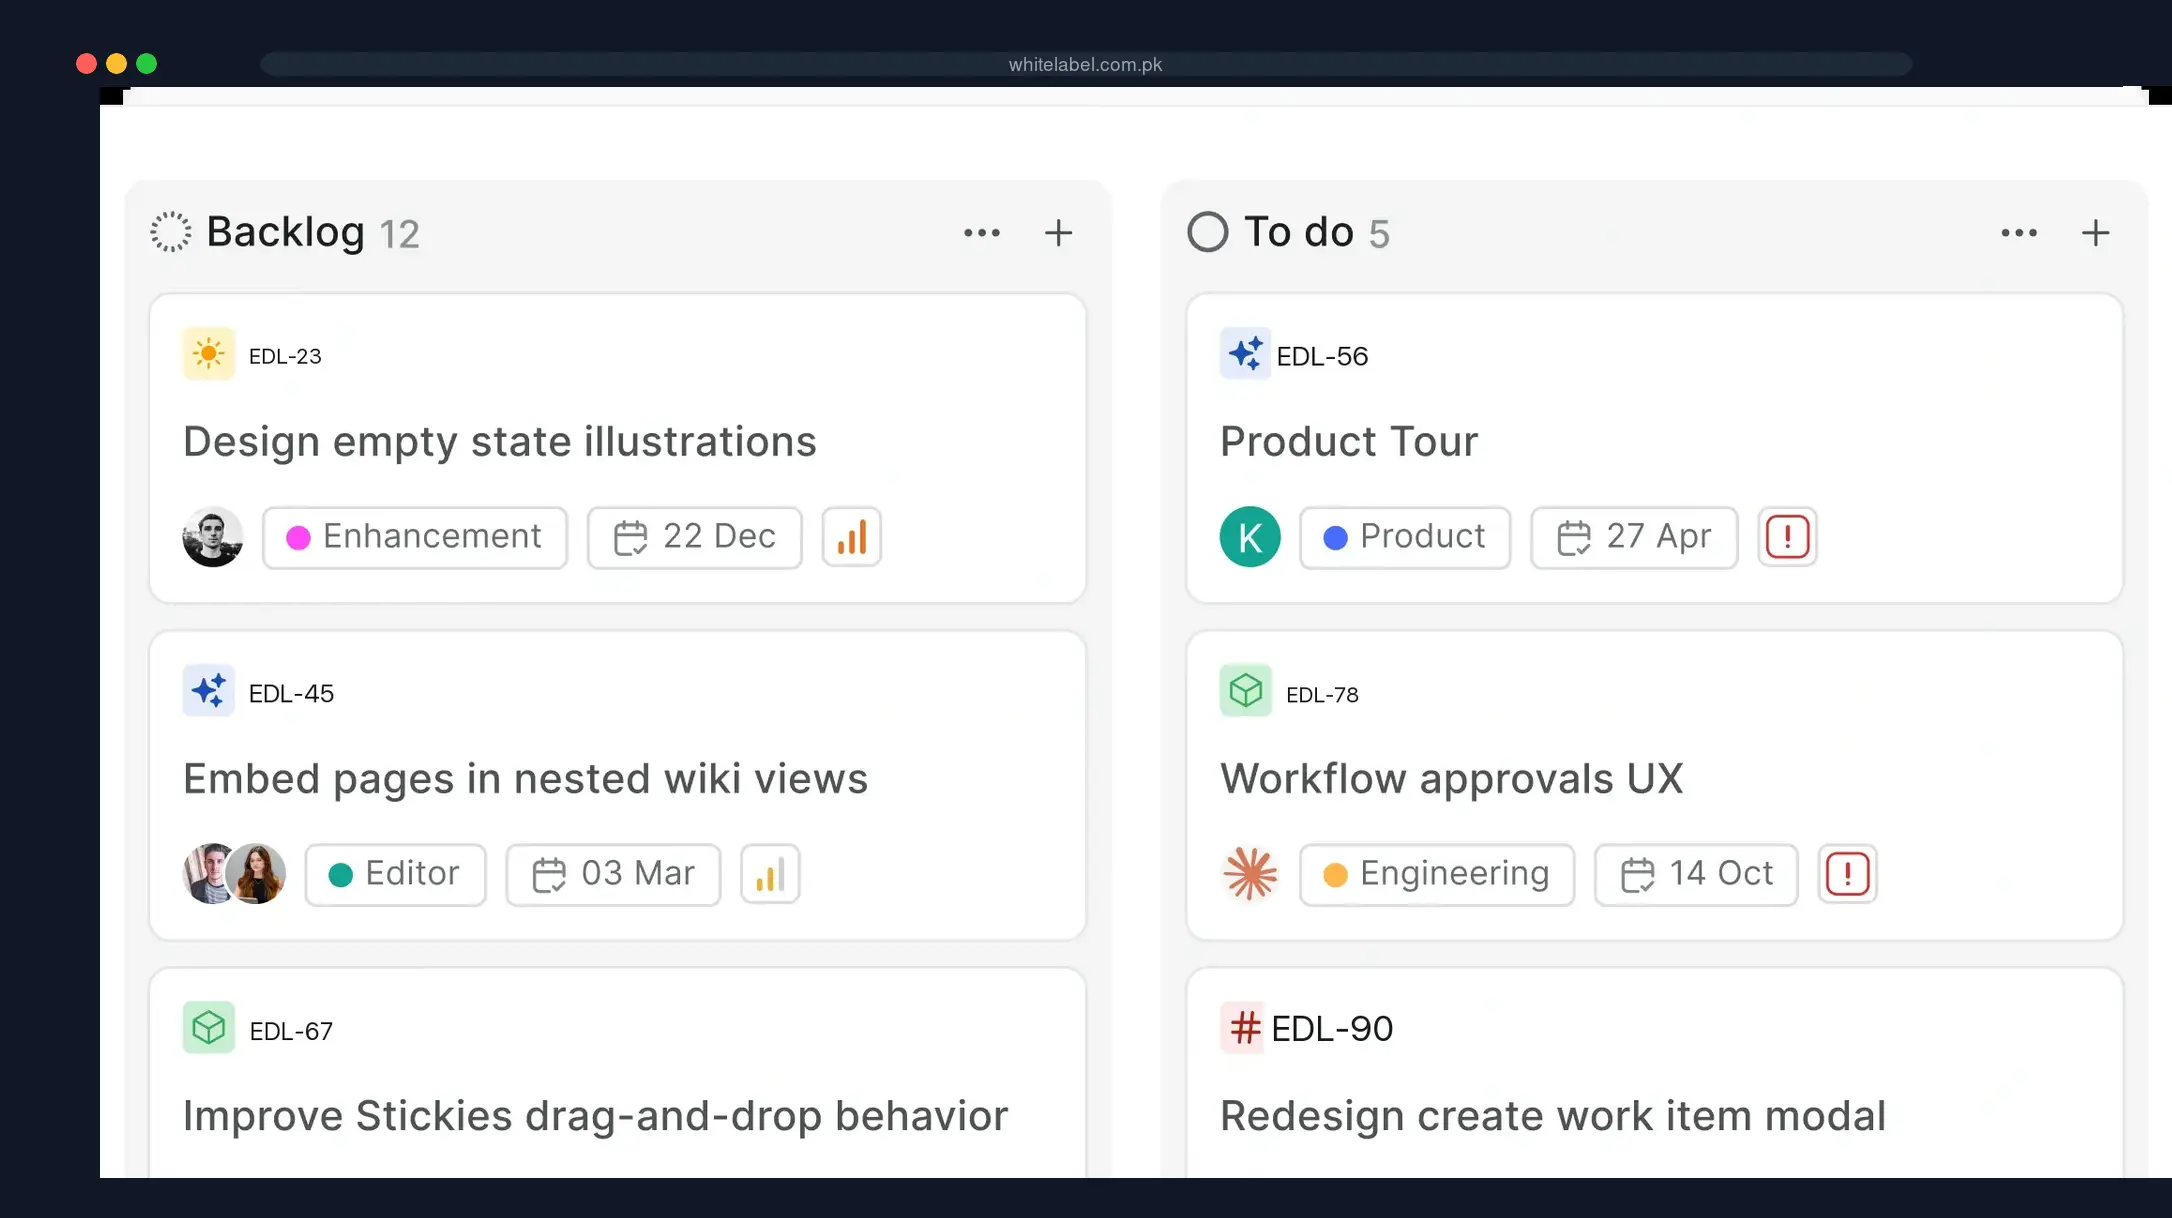
Task: Open the Workflow approvals UX item
Action: [x=1452, y=779]
